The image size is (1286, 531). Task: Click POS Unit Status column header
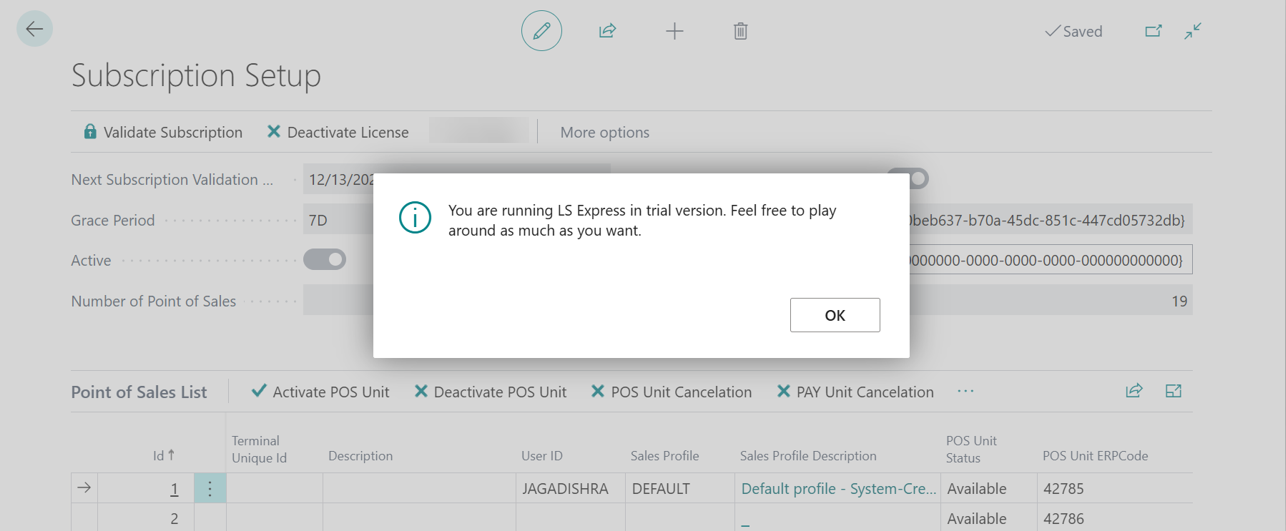973,448
